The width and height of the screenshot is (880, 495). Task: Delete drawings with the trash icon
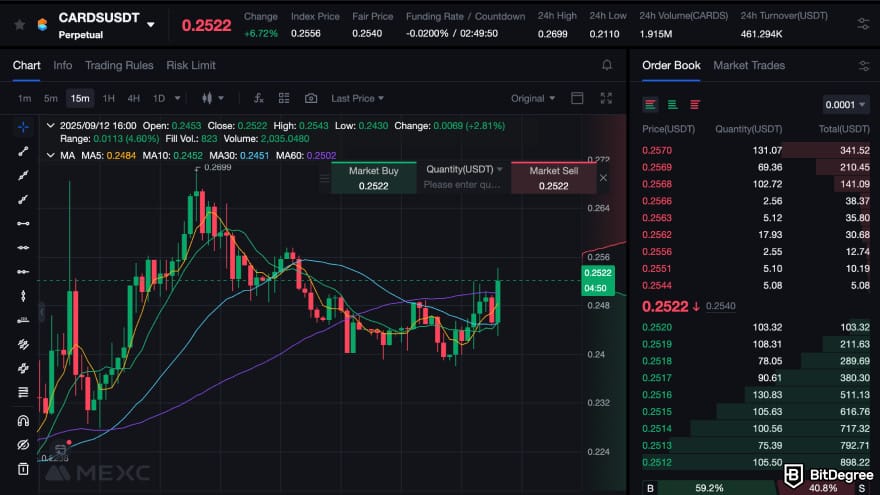[23, 469]
